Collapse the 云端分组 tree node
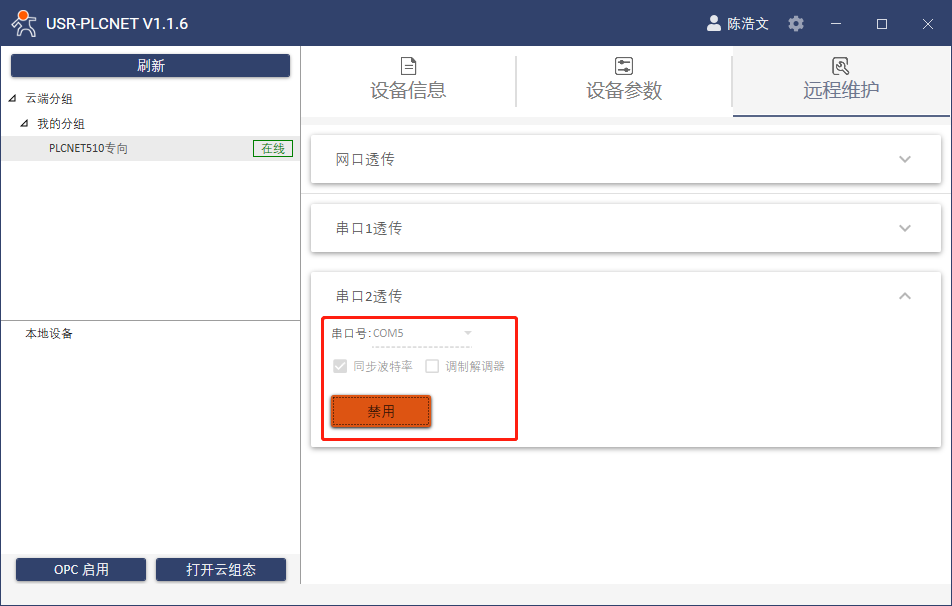Screen dimensions: 952x606 [x=12, y=99]
